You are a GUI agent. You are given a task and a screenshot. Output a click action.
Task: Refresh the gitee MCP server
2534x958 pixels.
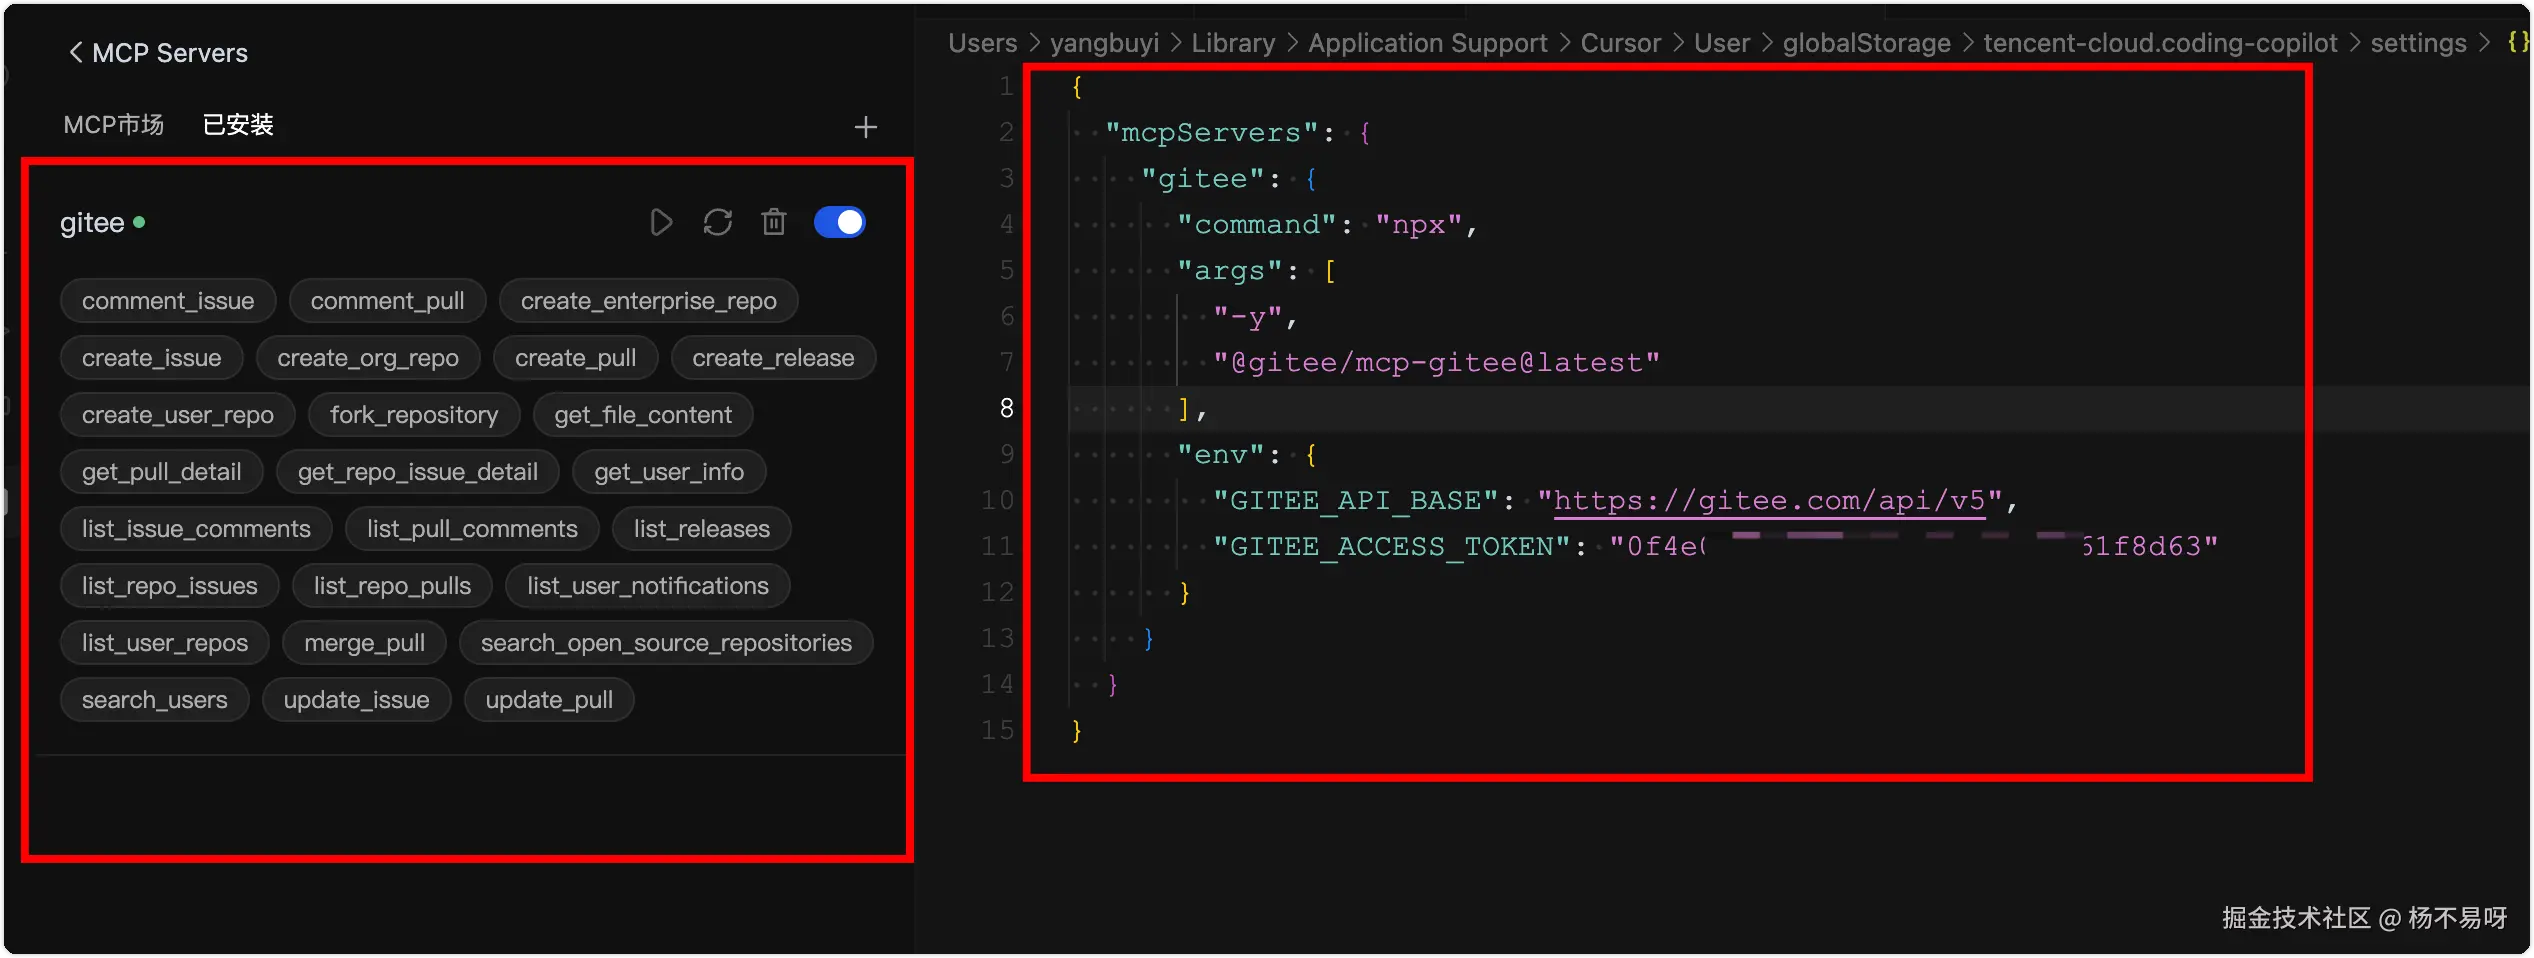coord(718,222)
